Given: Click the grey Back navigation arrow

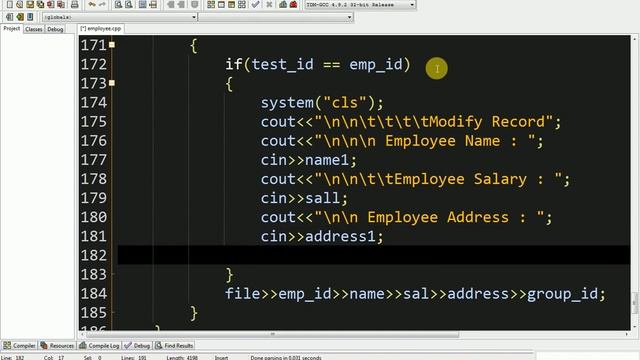Looking at the screenshot, I should tap(171, 4).
